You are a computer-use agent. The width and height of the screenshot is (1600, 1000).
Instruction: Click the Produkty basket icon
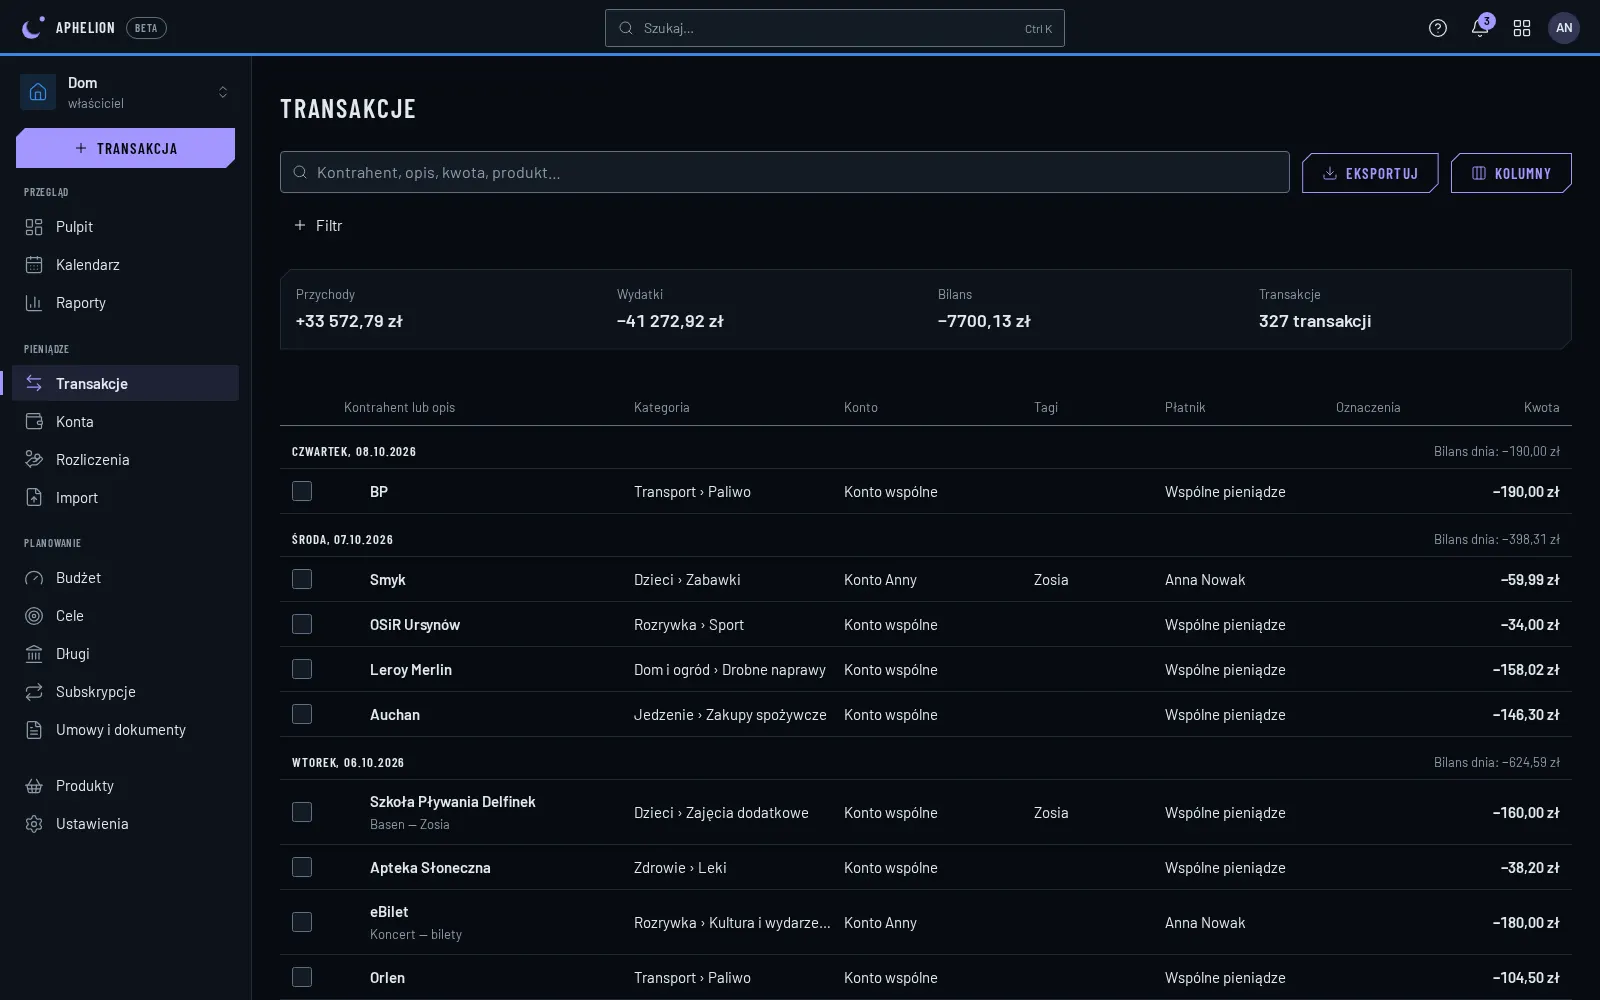[34, 786]
